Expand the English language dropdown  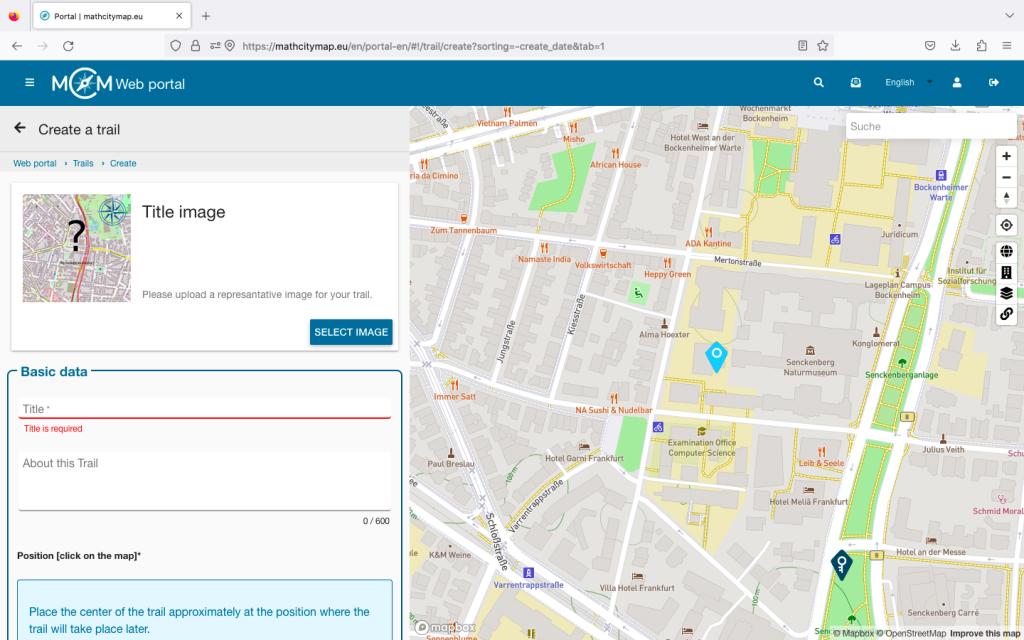pyautogui.click(x=908, y=83)
